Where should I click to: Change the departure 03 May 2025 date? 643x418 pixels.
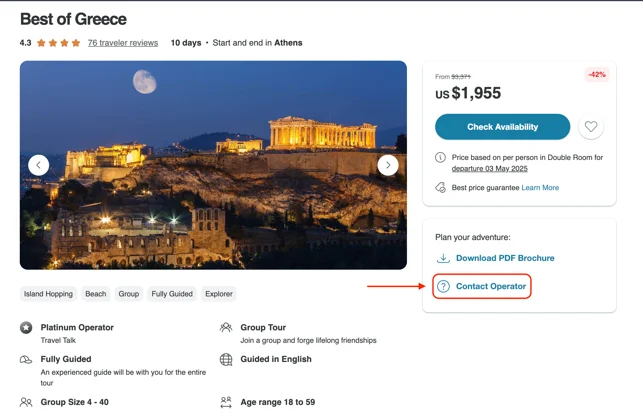click(490, 169)
